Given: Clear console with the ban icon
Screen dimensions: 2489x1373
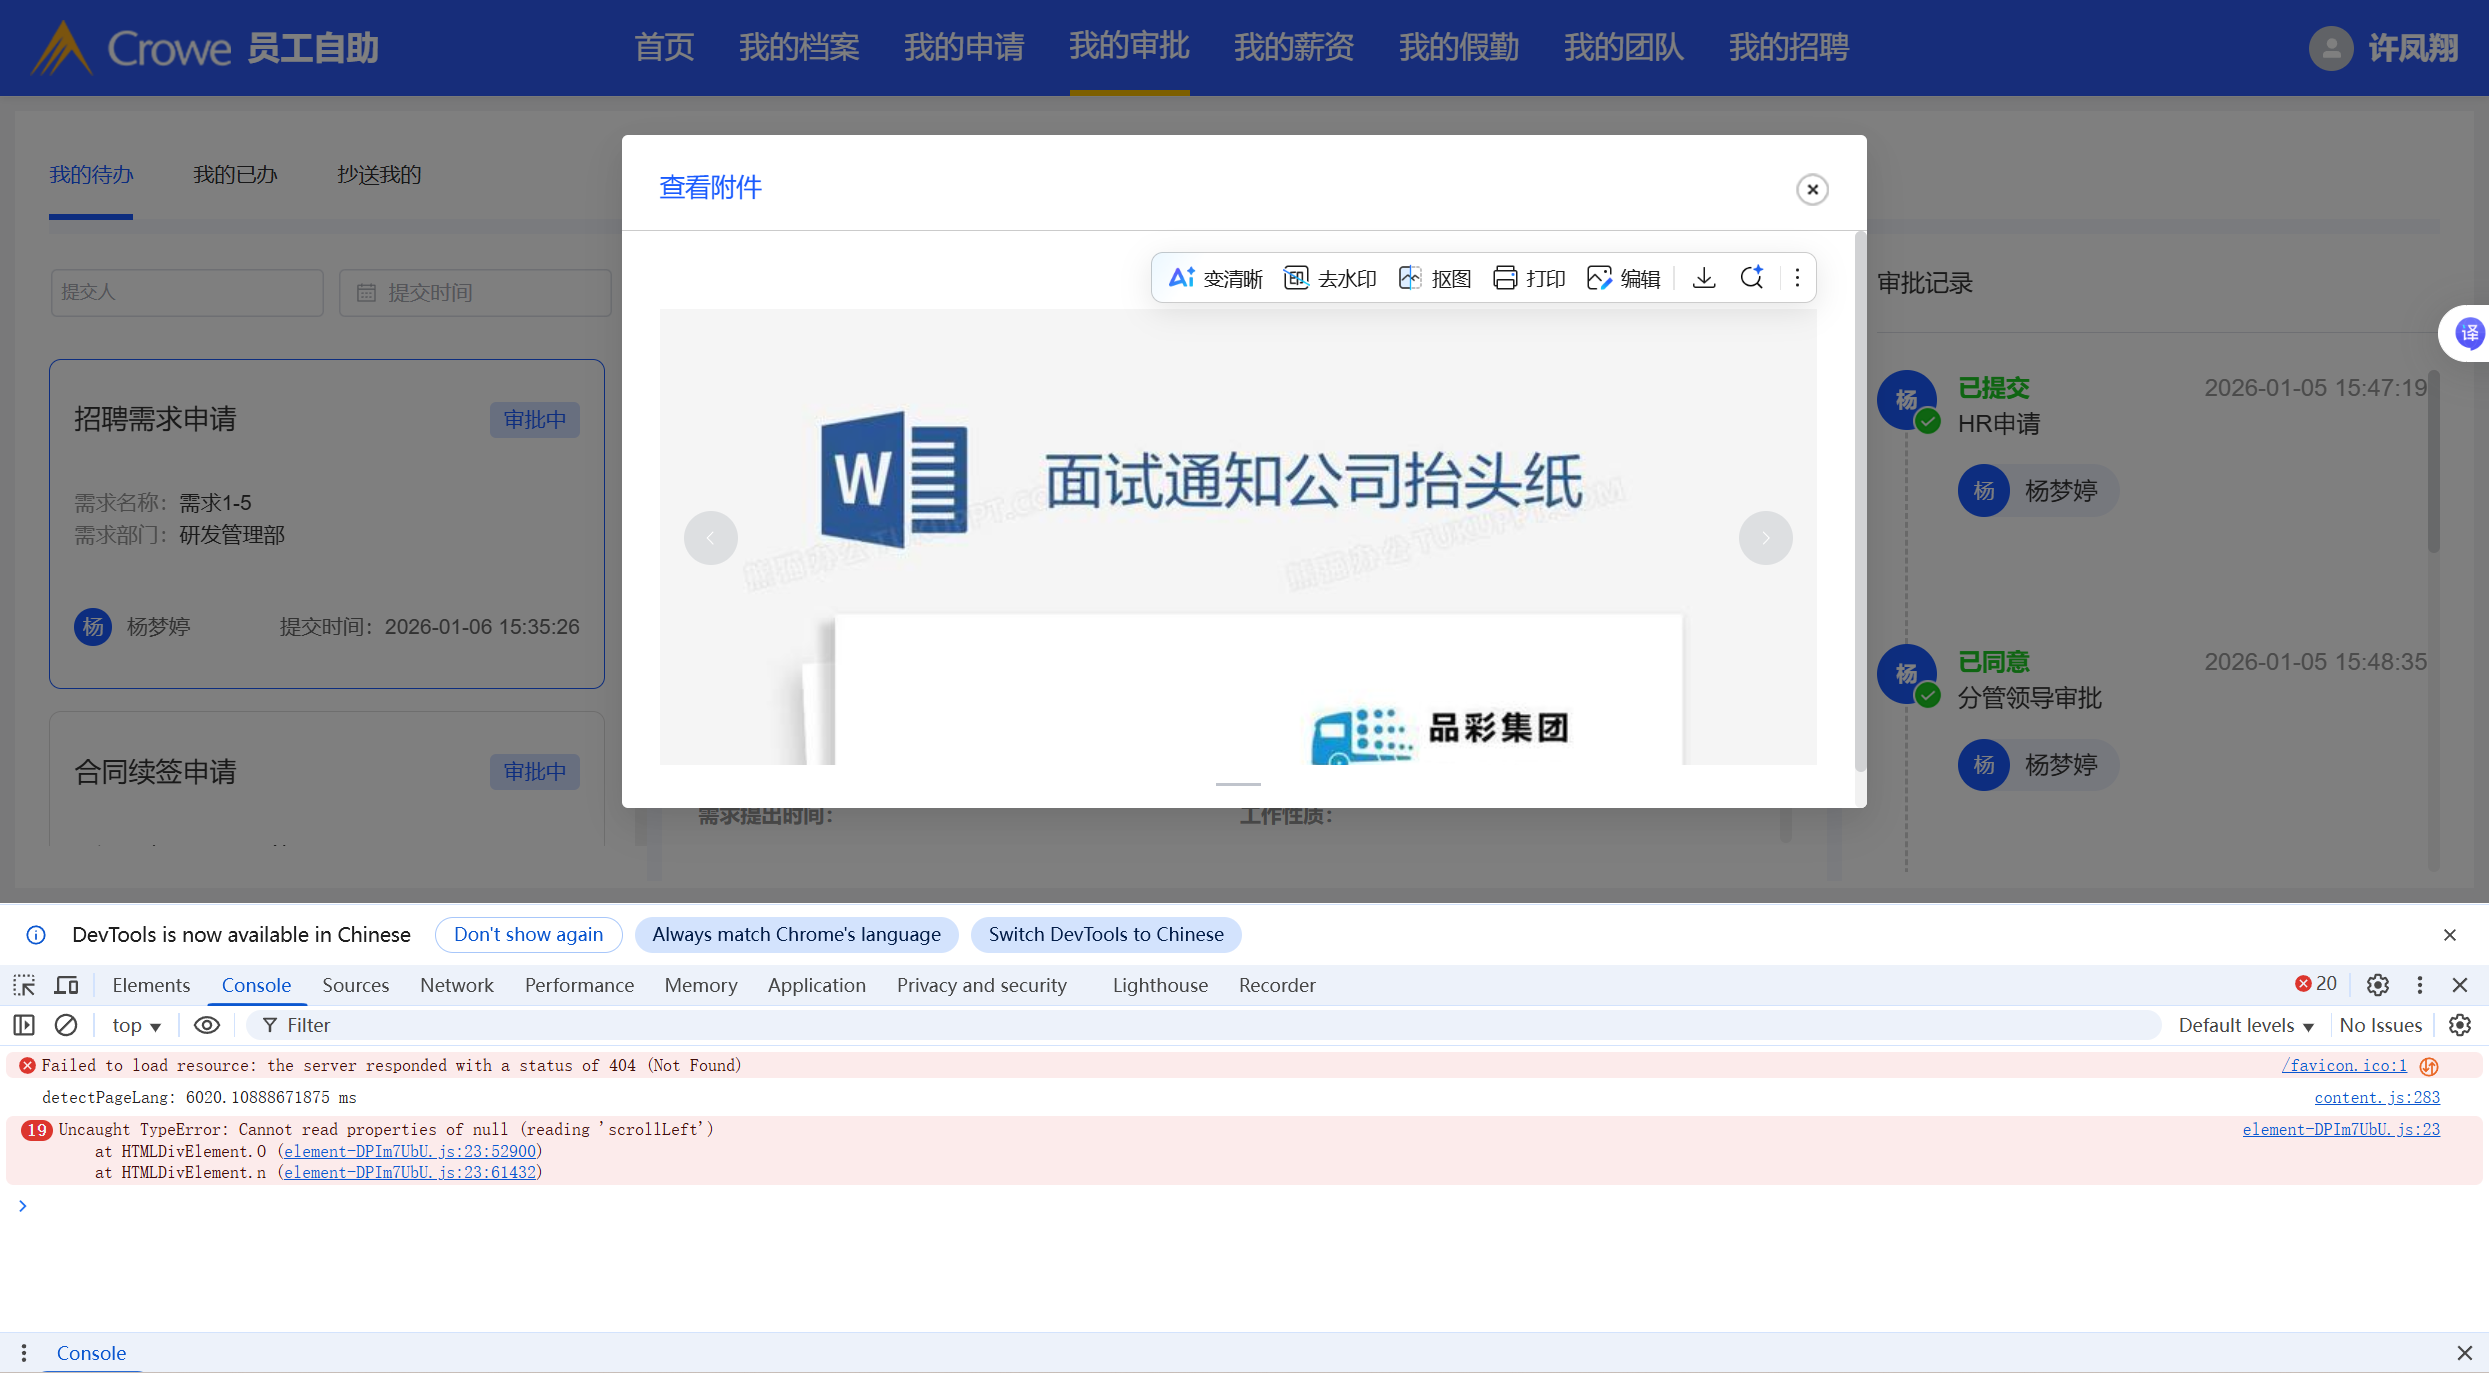Looking at the screenshot, I should coord(66,1025).
